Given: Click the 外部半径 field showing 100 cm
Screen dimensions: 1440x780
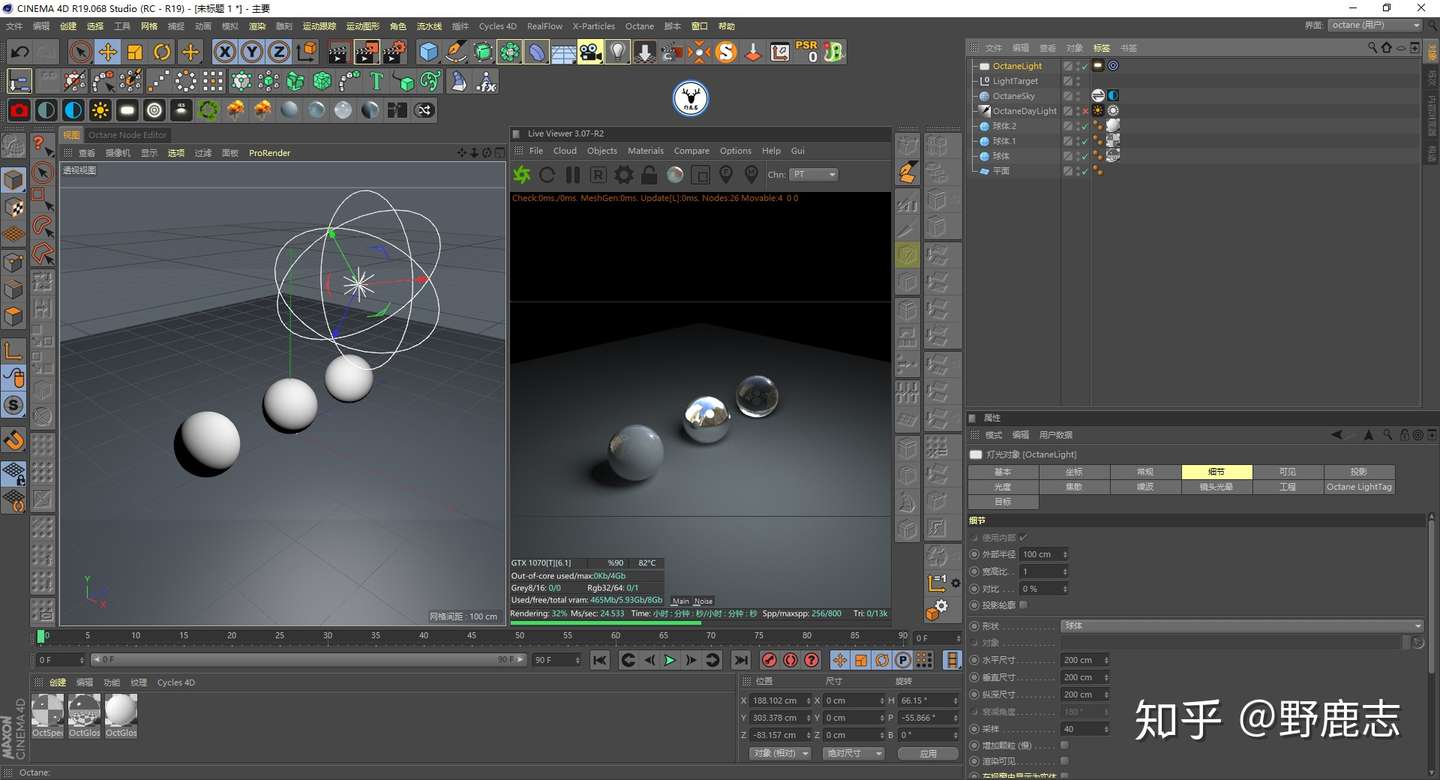Looking at the screenshot, I should coord(1043,554).
